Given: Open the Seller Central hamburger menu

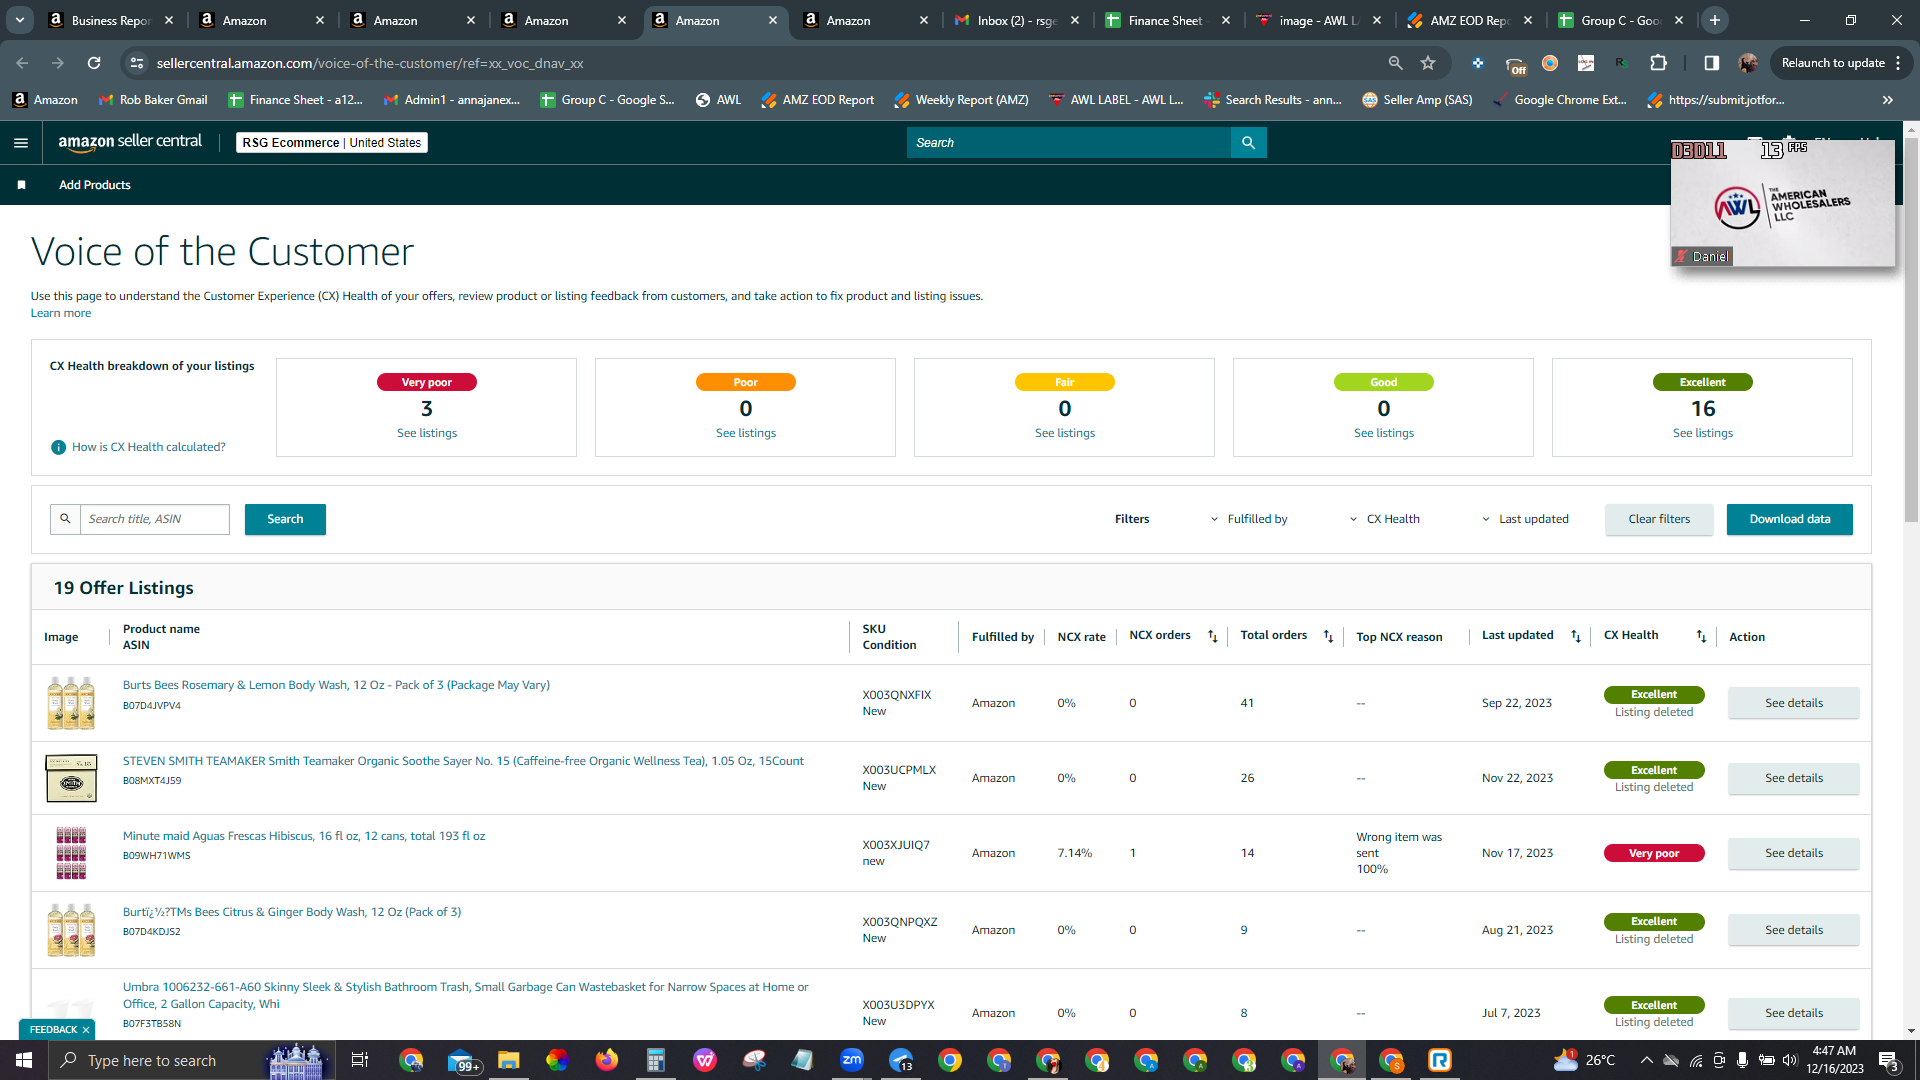Looking at the screenshot, I should (x=21, y=143).
